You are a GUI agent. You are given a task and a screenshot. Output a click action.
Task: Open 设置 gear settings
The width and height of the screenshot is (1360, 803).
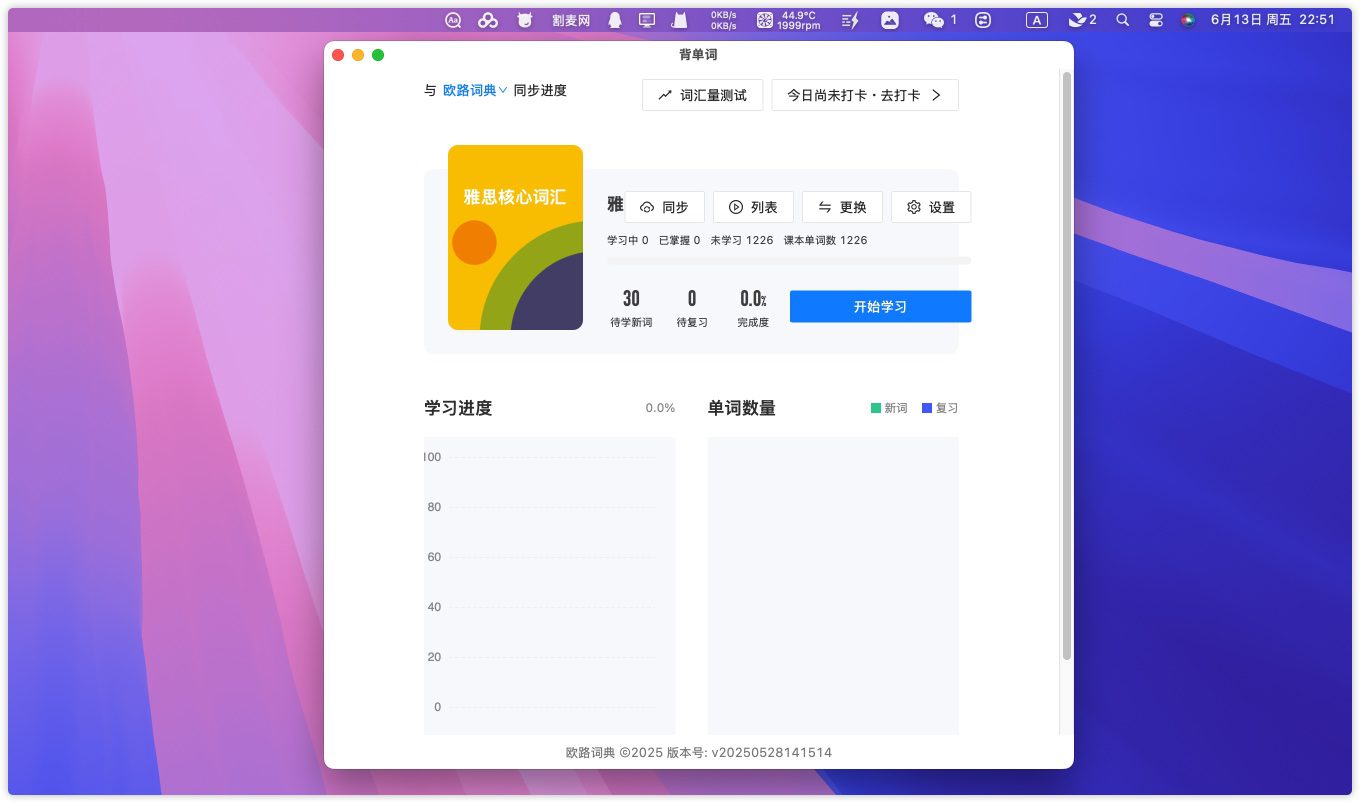(930, 207)
